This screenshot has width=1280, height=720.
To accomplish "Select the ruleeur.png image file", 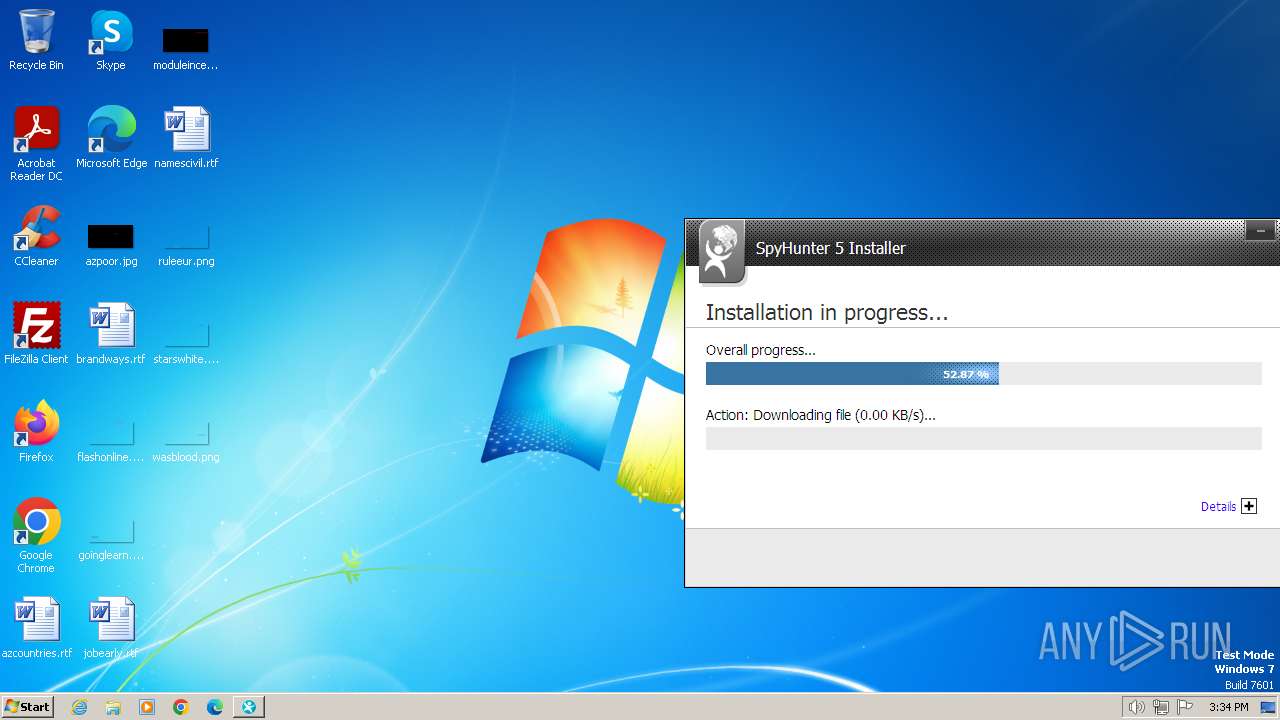I will [186, 245].
